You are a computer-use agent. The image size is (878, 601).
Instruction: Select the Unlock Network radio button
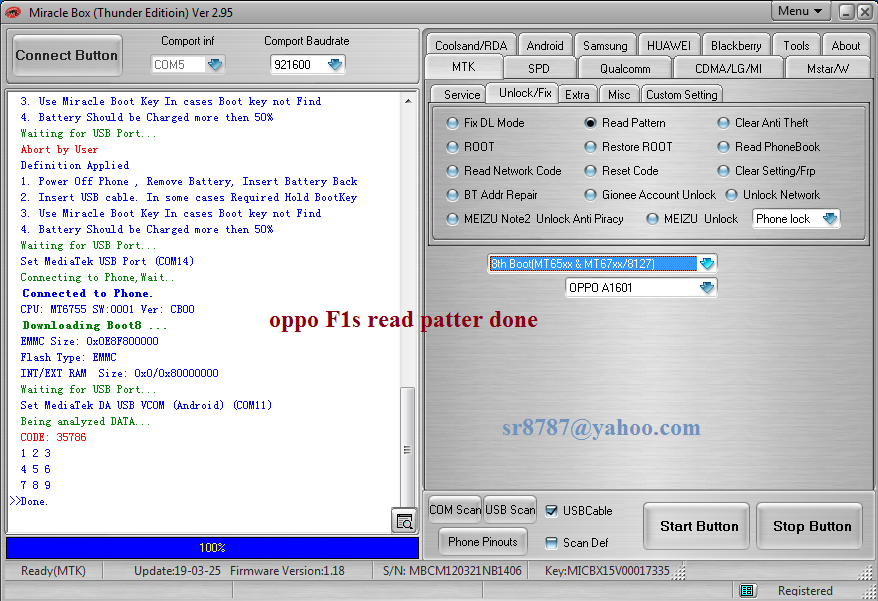(731, 195)
